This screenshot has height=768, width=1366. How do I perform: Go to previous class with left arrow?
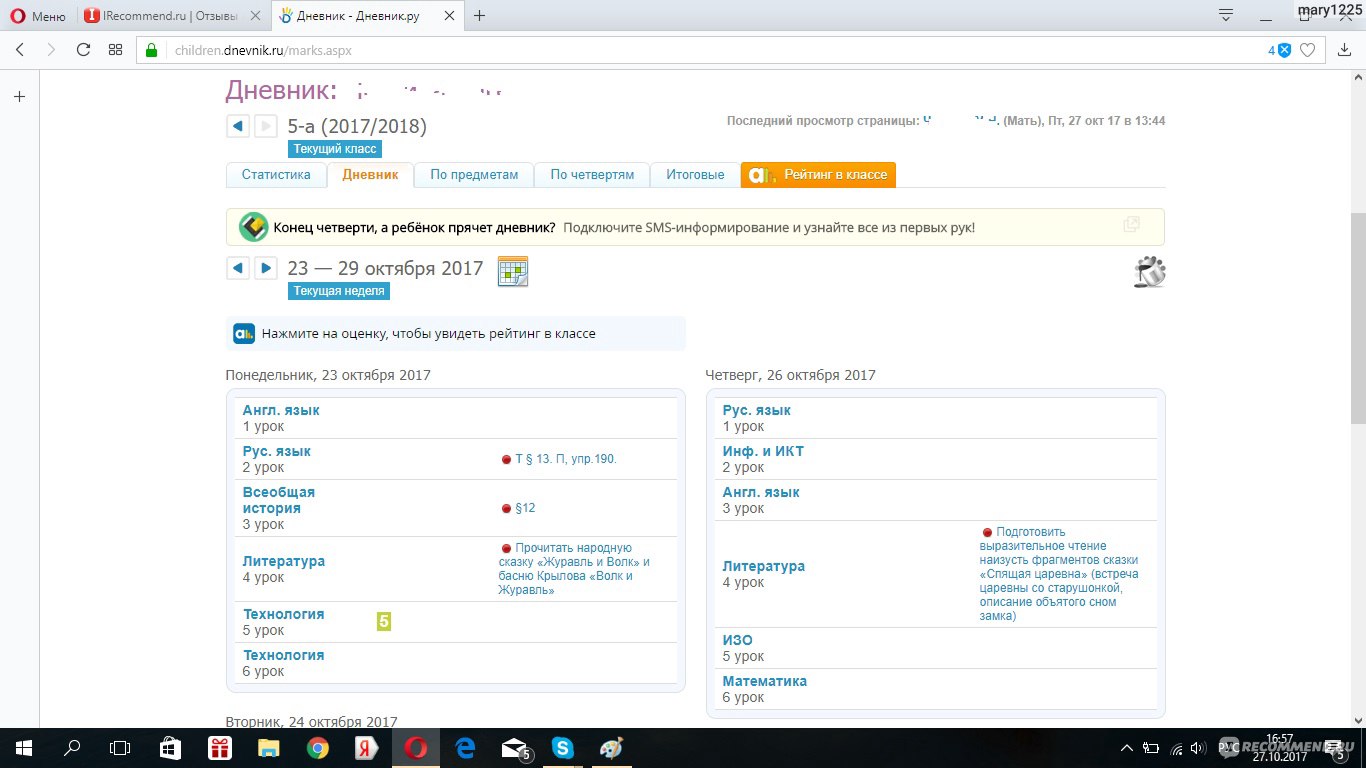[237, 126]
